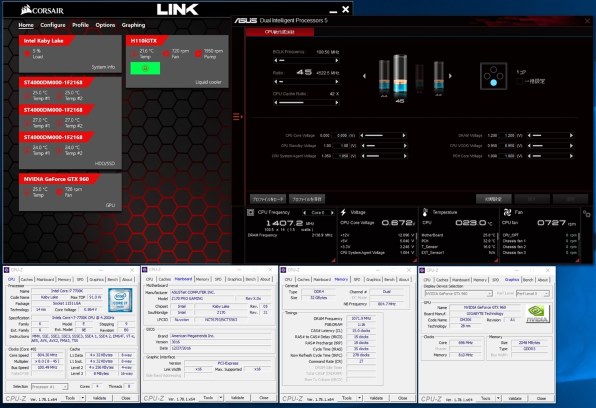Adjust the DRAM Voltage slider
The width and height of the screenshot is (596, 408).
point(550,135)
